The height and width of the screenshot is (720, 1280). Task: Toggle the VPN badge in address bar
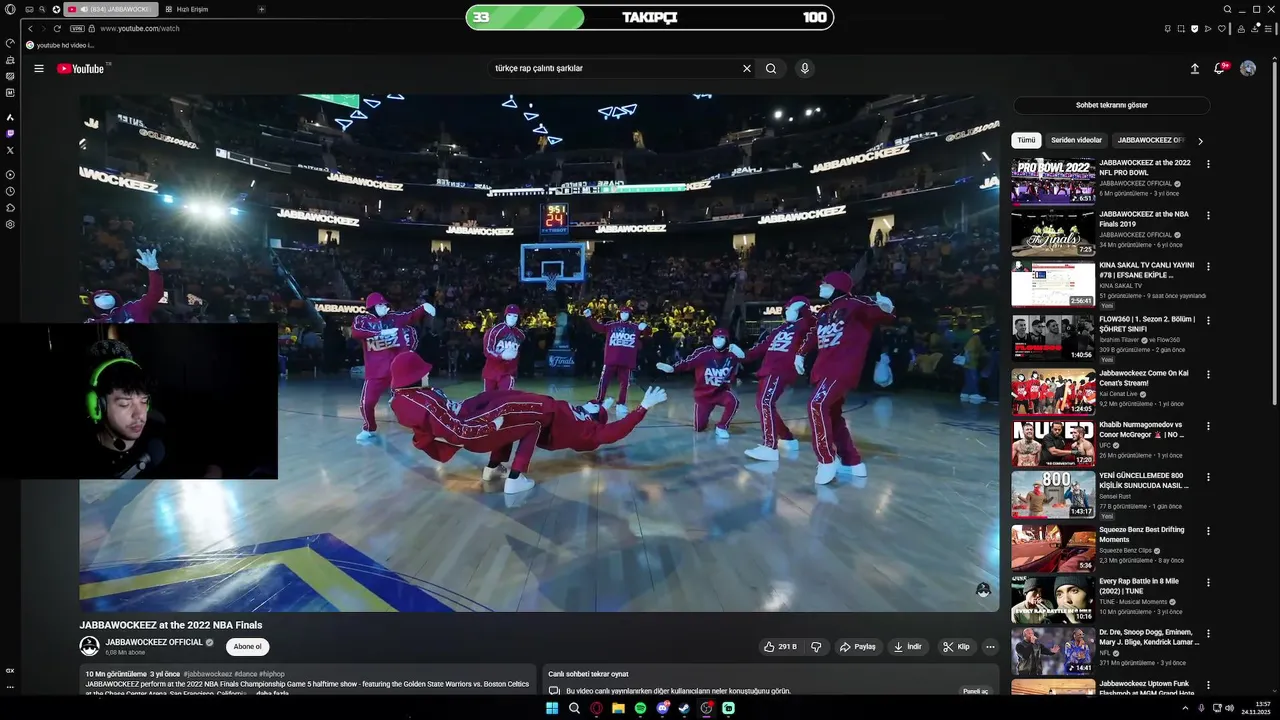(77, 28)
